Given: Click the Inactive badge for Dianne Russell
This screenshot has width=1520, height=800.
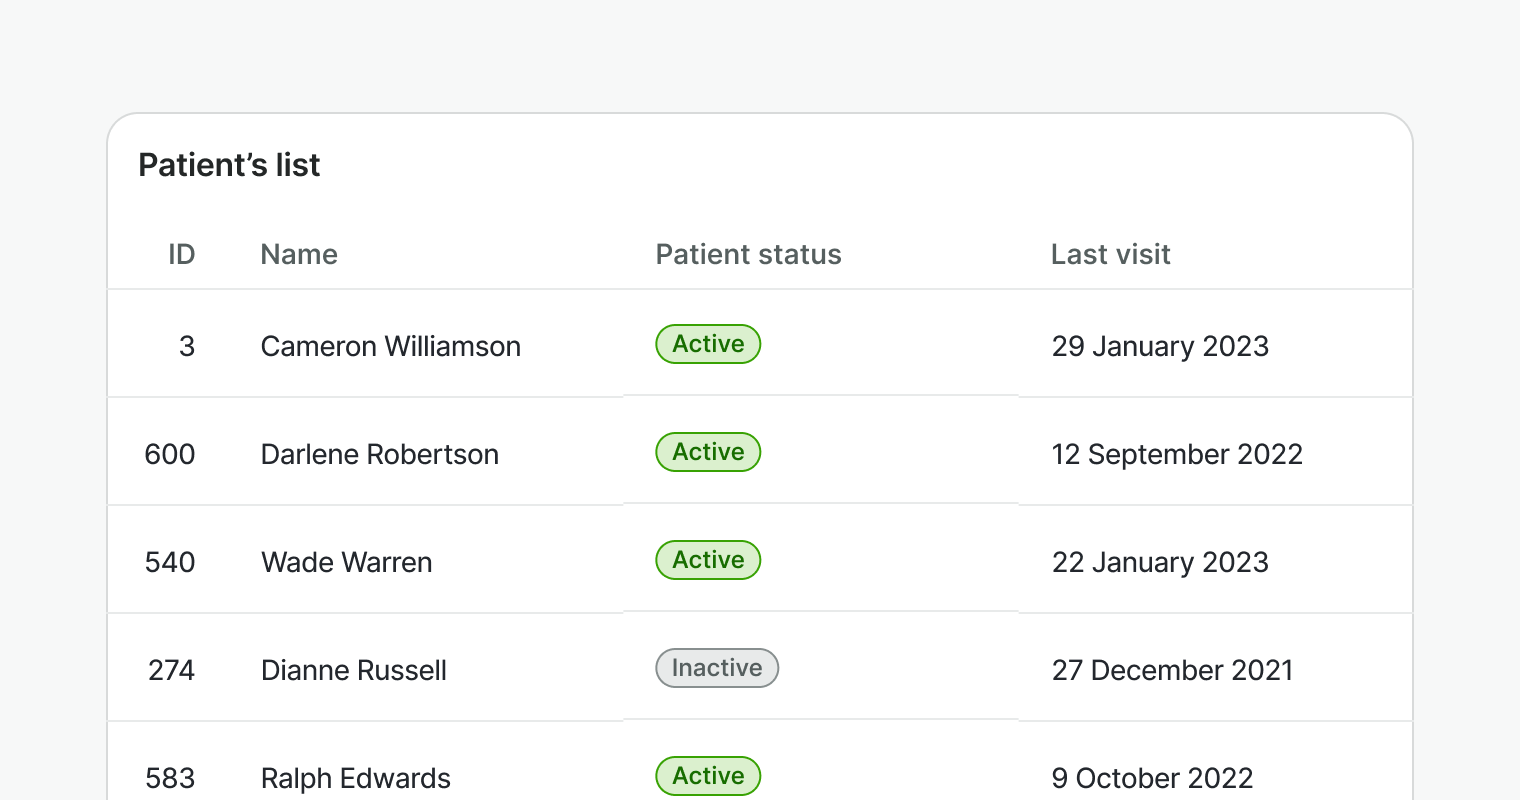Looking at the screenshot, I should click(x=716, y=668).
